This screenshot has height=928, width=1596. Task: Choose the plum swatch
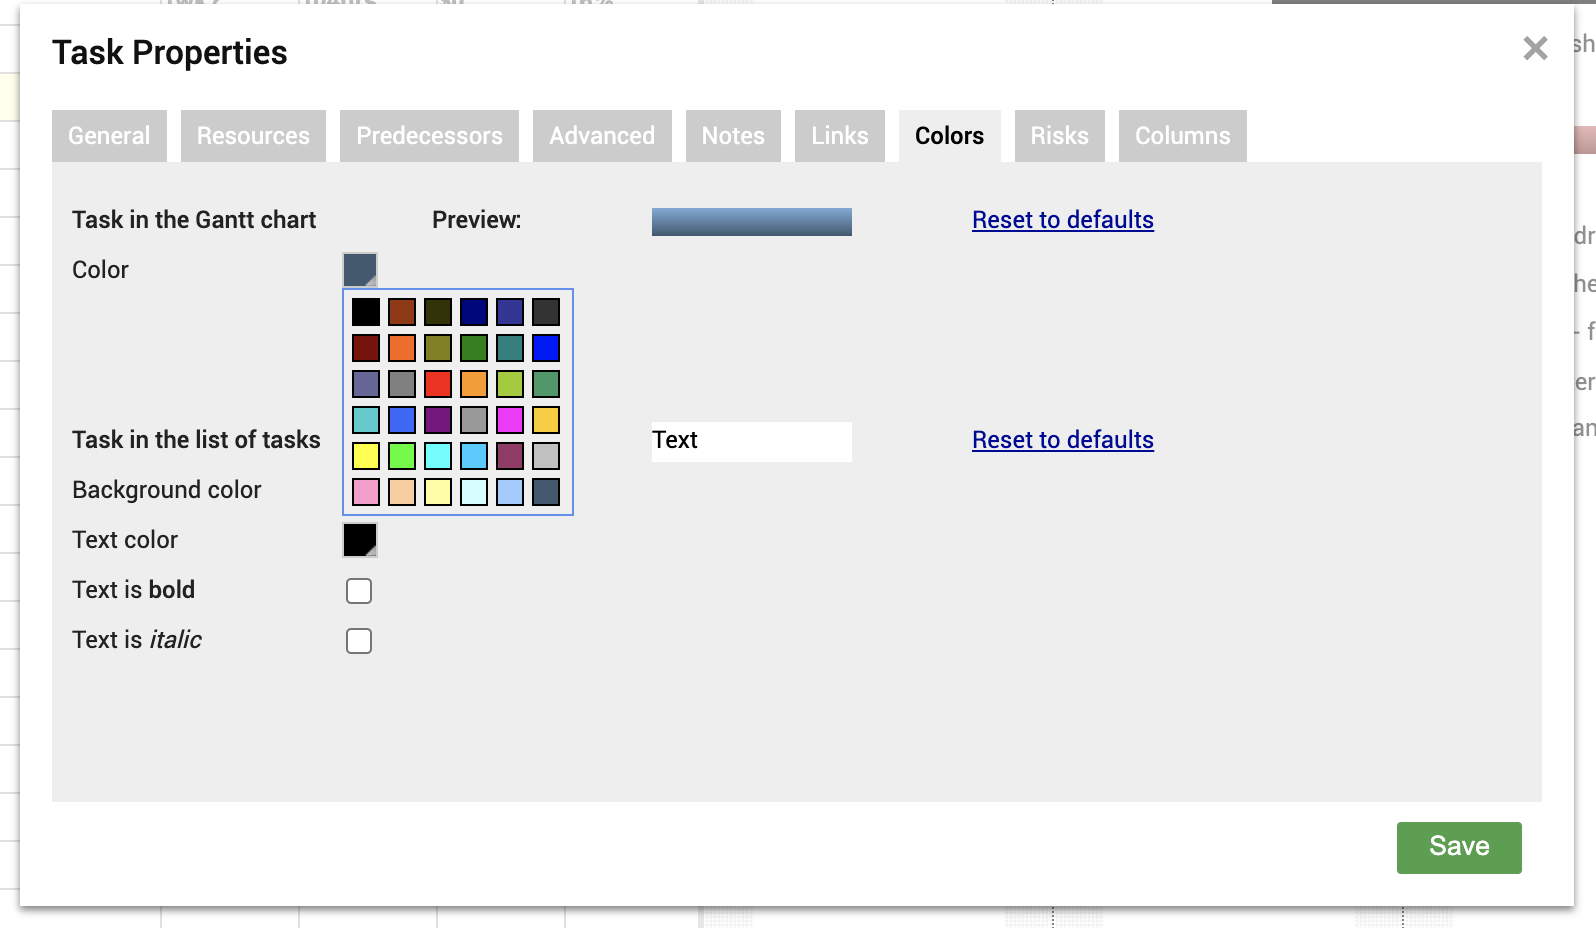(x=510, y=456)
